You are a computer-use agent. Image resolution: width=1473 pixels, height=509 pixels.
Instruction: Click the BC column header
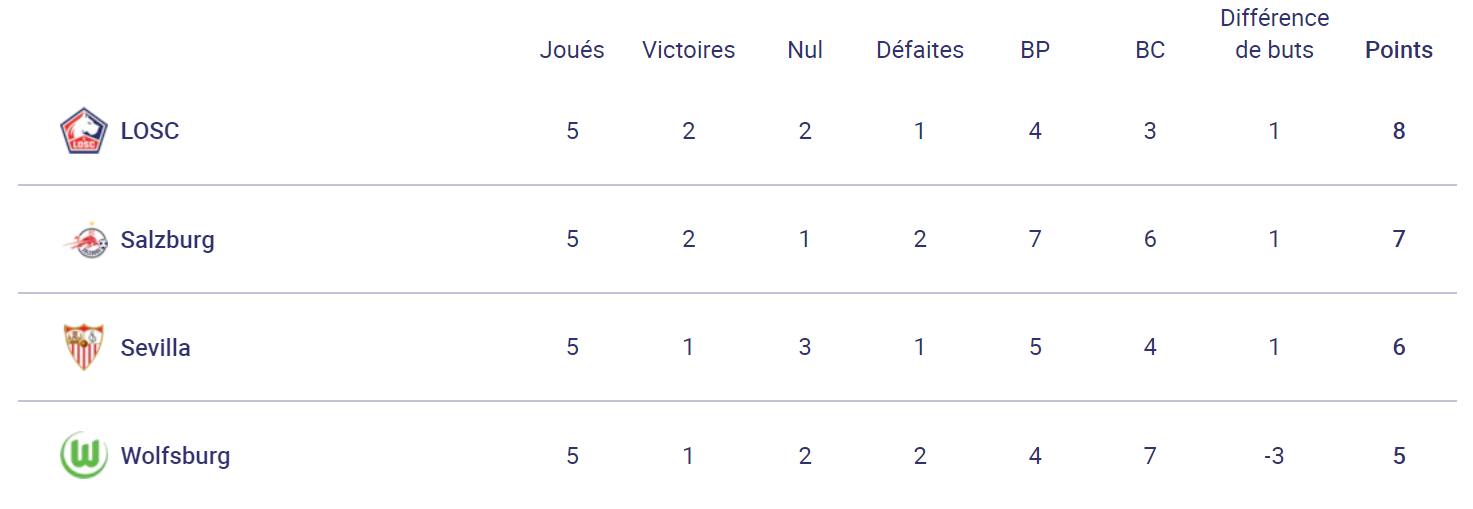click(x=1150, y=50)
